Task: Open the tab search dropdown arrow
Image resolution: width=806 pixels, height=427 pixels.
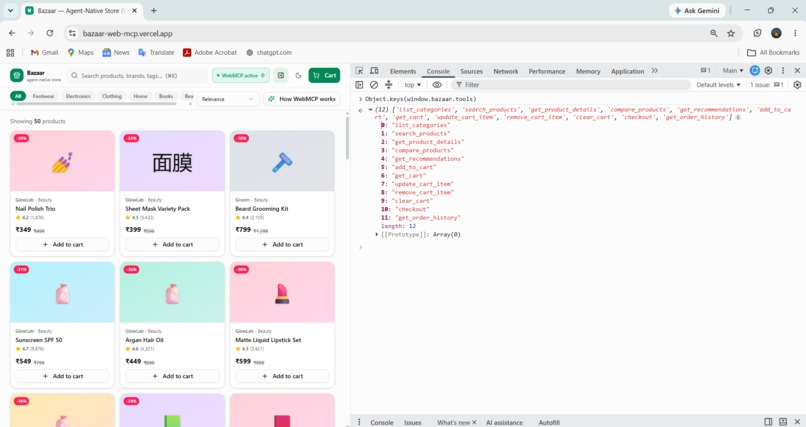Action: tap(10, 10)
